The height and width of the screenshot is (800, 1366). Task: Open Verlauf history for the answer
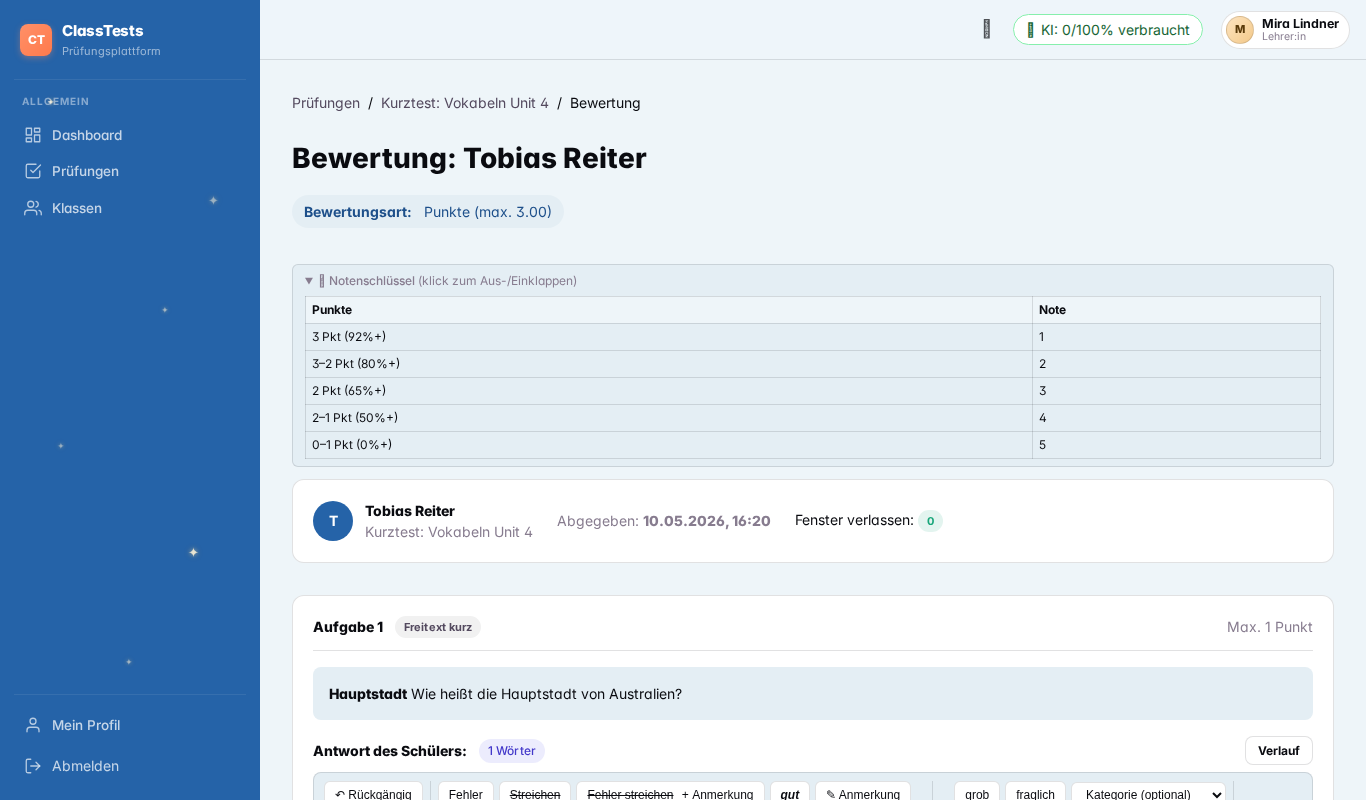(x=1279, y=751)
